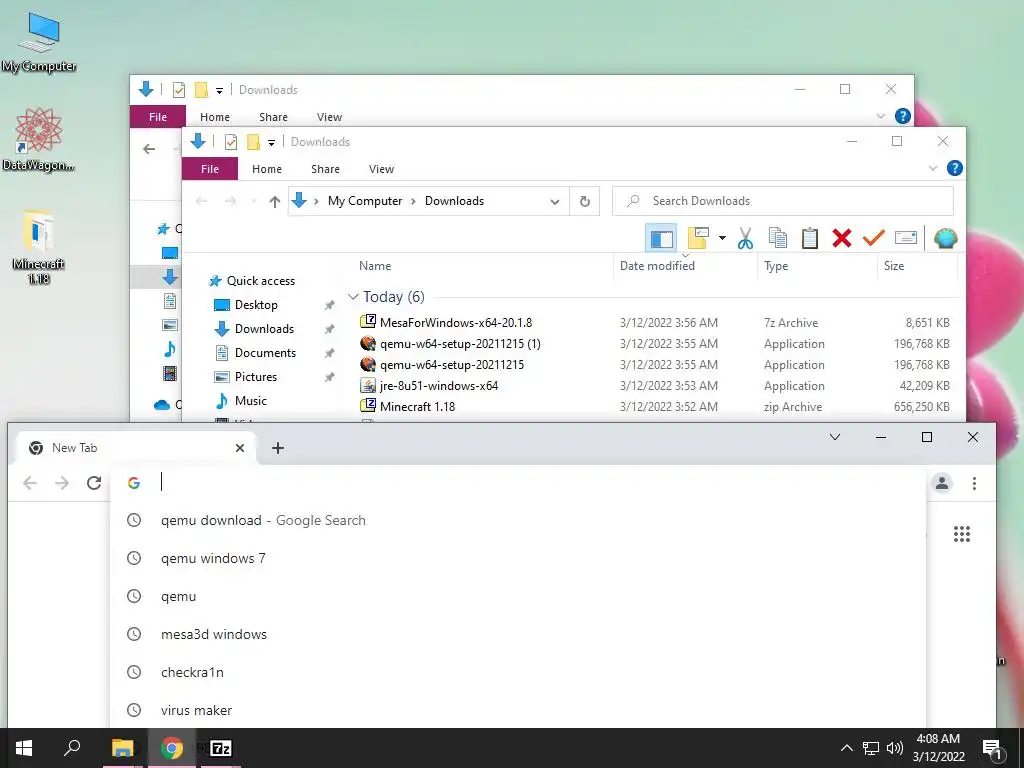Open the Home tab in the front Downloads window
1024x768 pixels.
click(x=266, y=168)
